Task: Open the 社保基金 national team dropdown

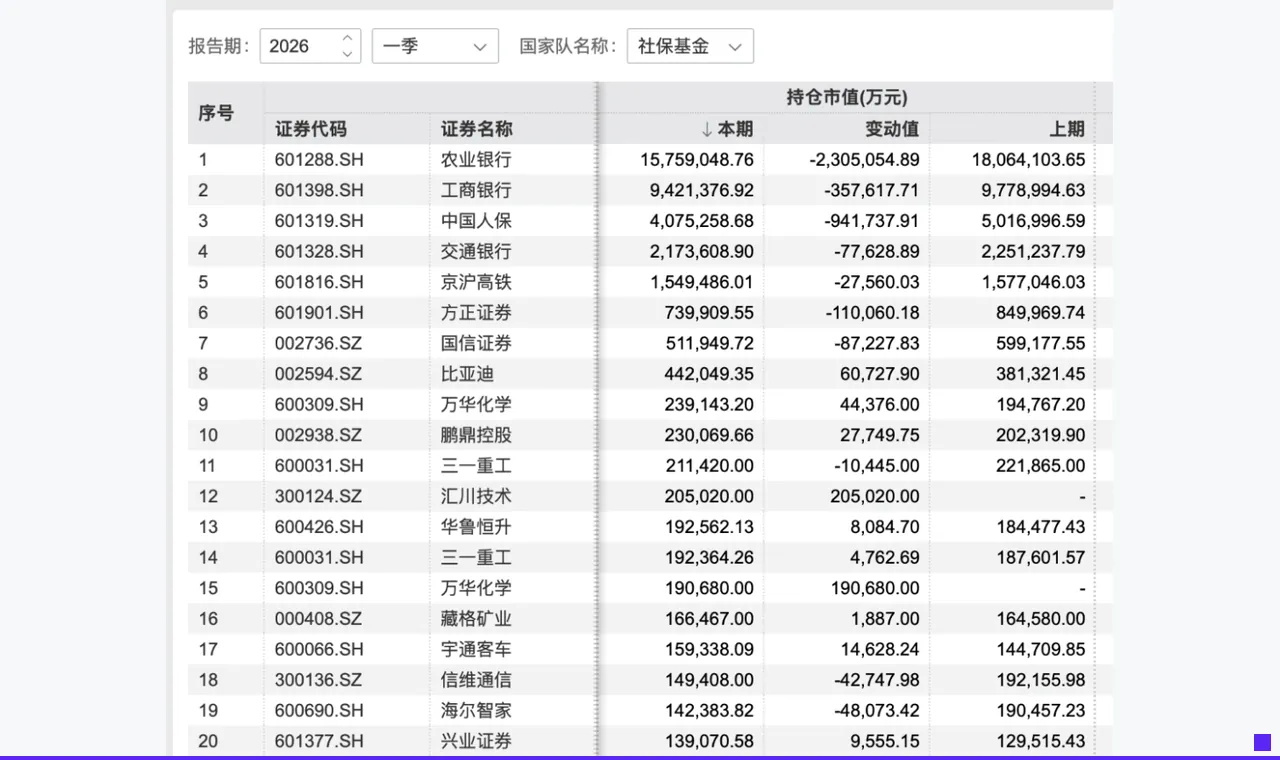Action: coord(690,46)
